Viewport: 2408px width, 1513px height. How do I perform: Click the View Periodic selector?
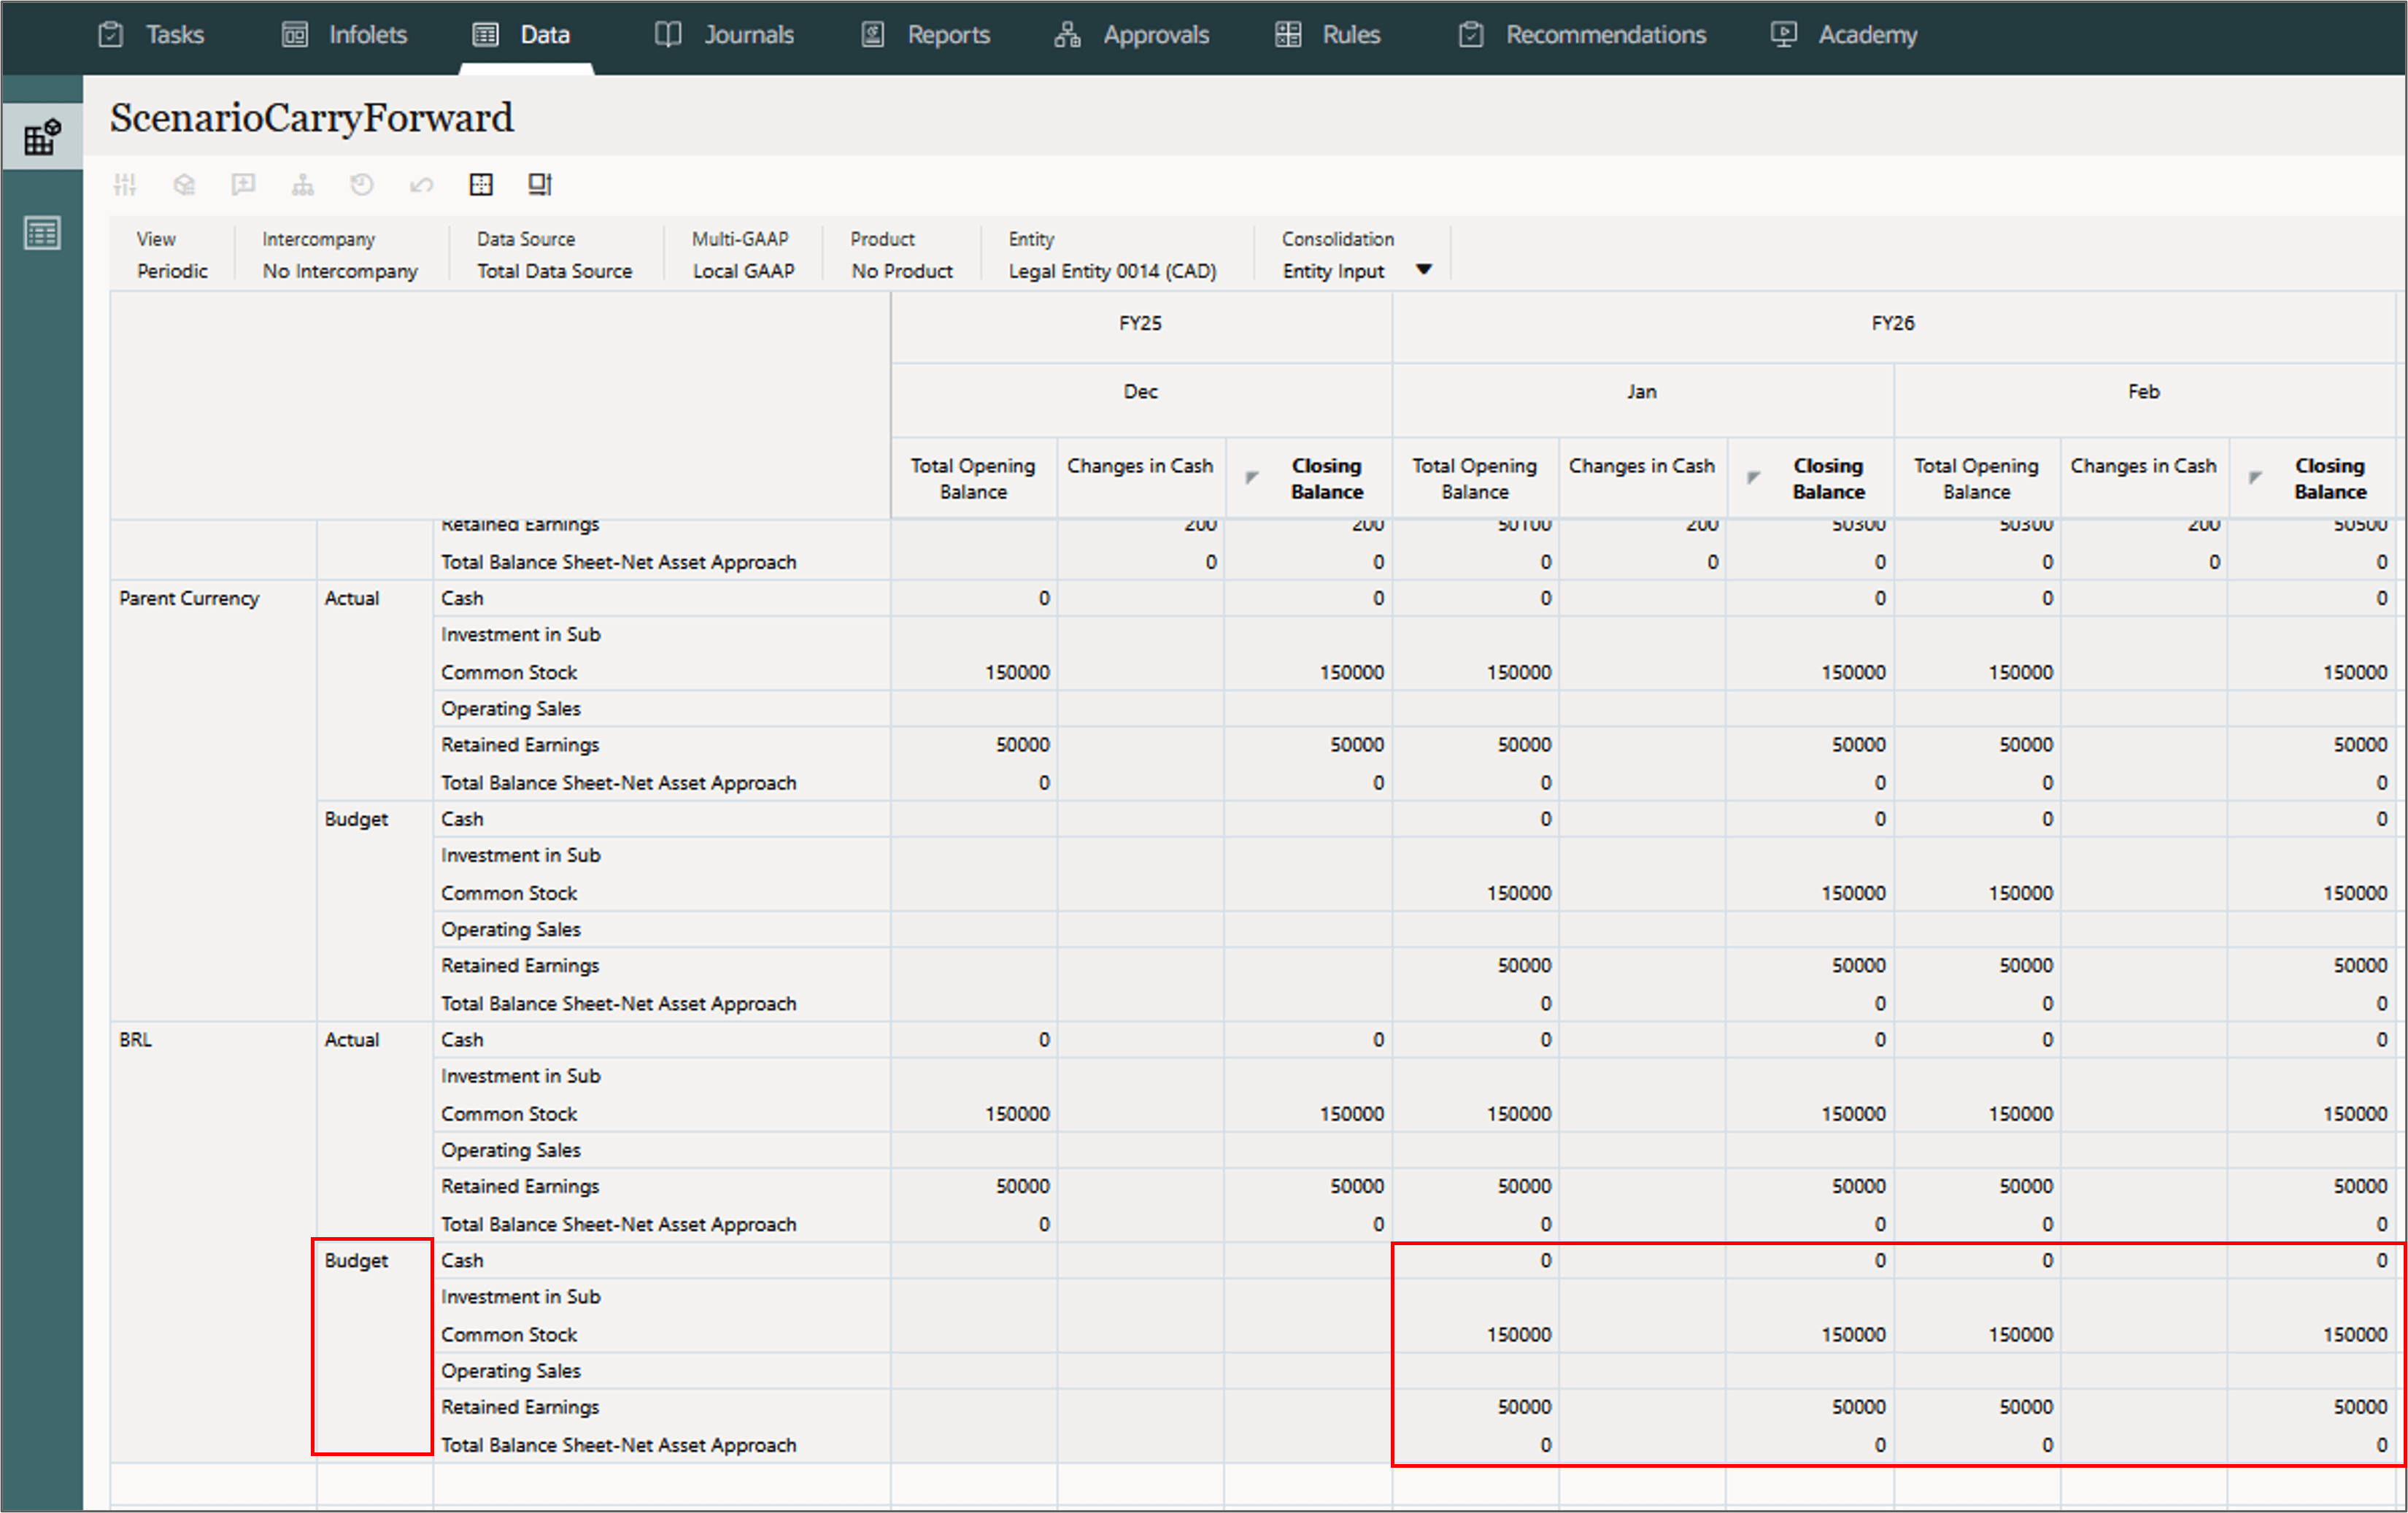(172, 270)
